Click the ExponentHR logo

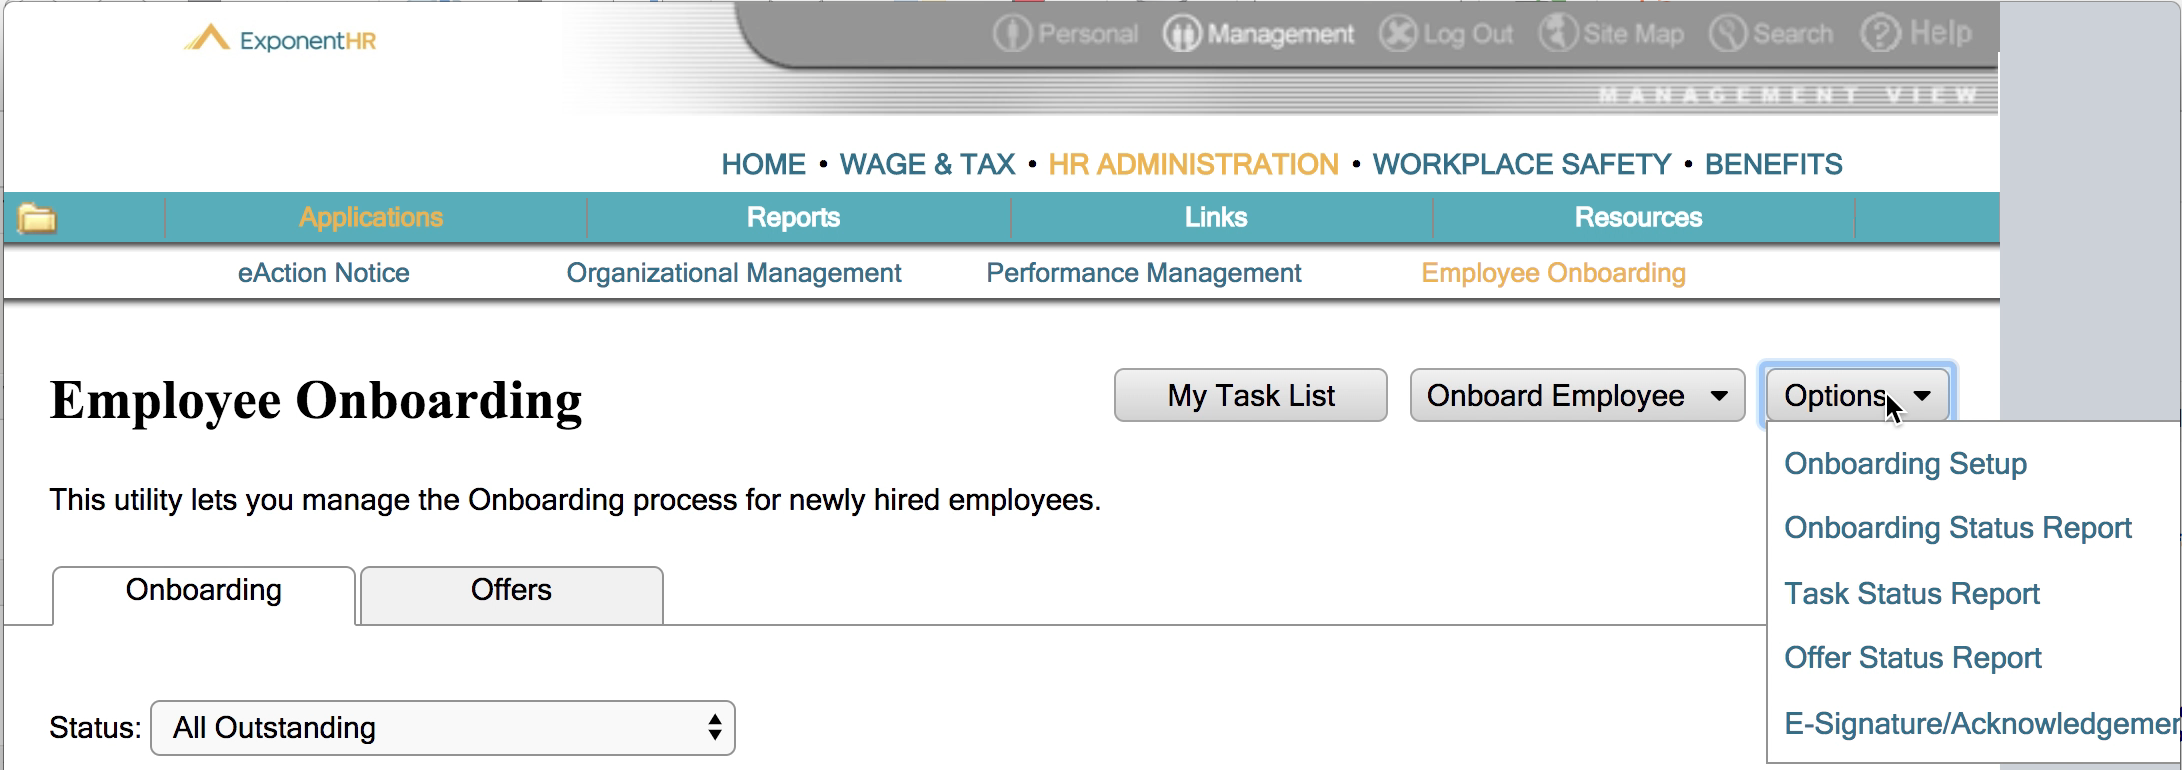point(281,40)
